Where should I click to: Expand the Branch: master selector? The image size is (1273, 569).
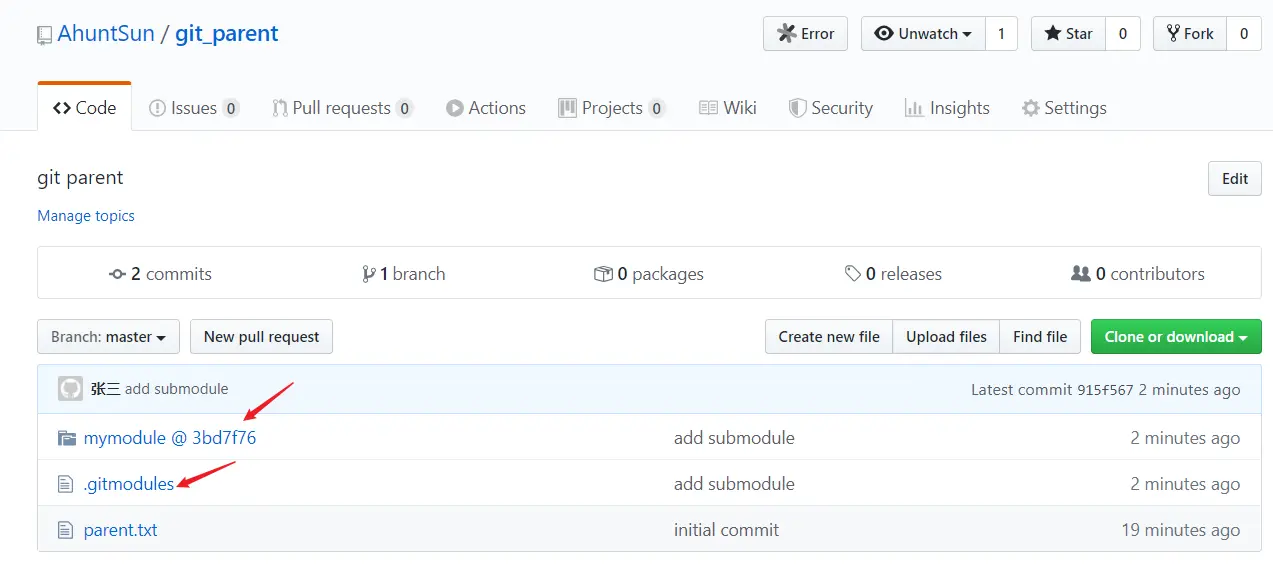(108, 337)
